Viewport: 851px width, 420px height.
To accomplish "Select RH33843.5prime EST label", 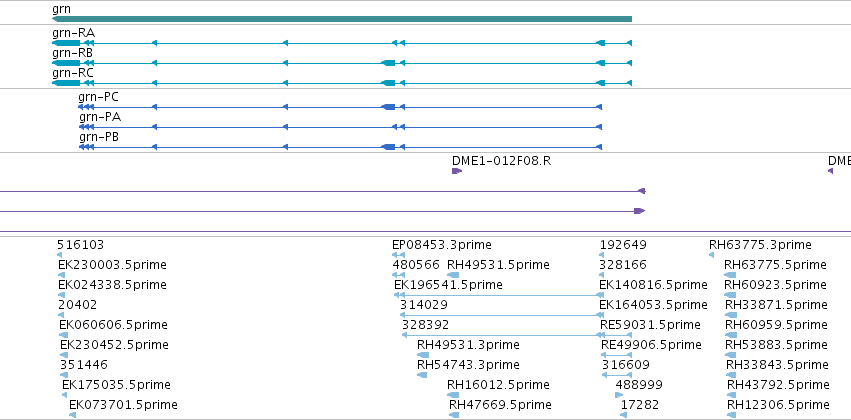I will (x=777, y=365).
